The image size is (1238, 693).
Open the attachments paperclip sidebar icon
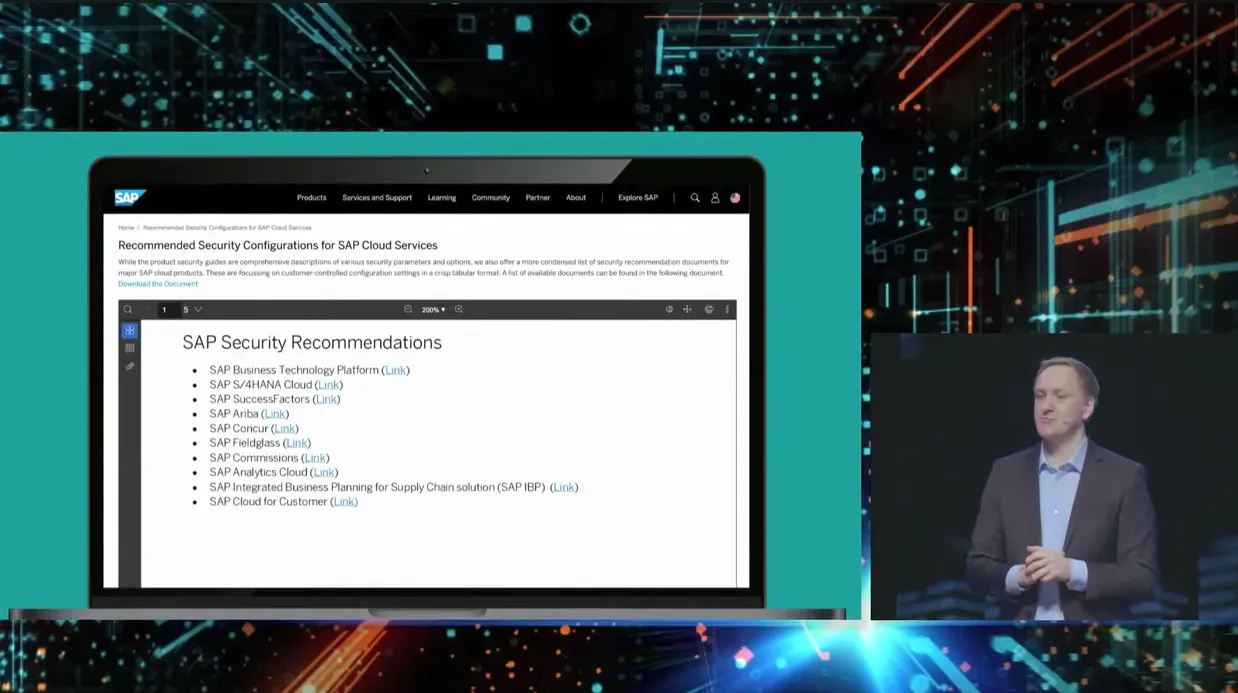pos(130,367)
